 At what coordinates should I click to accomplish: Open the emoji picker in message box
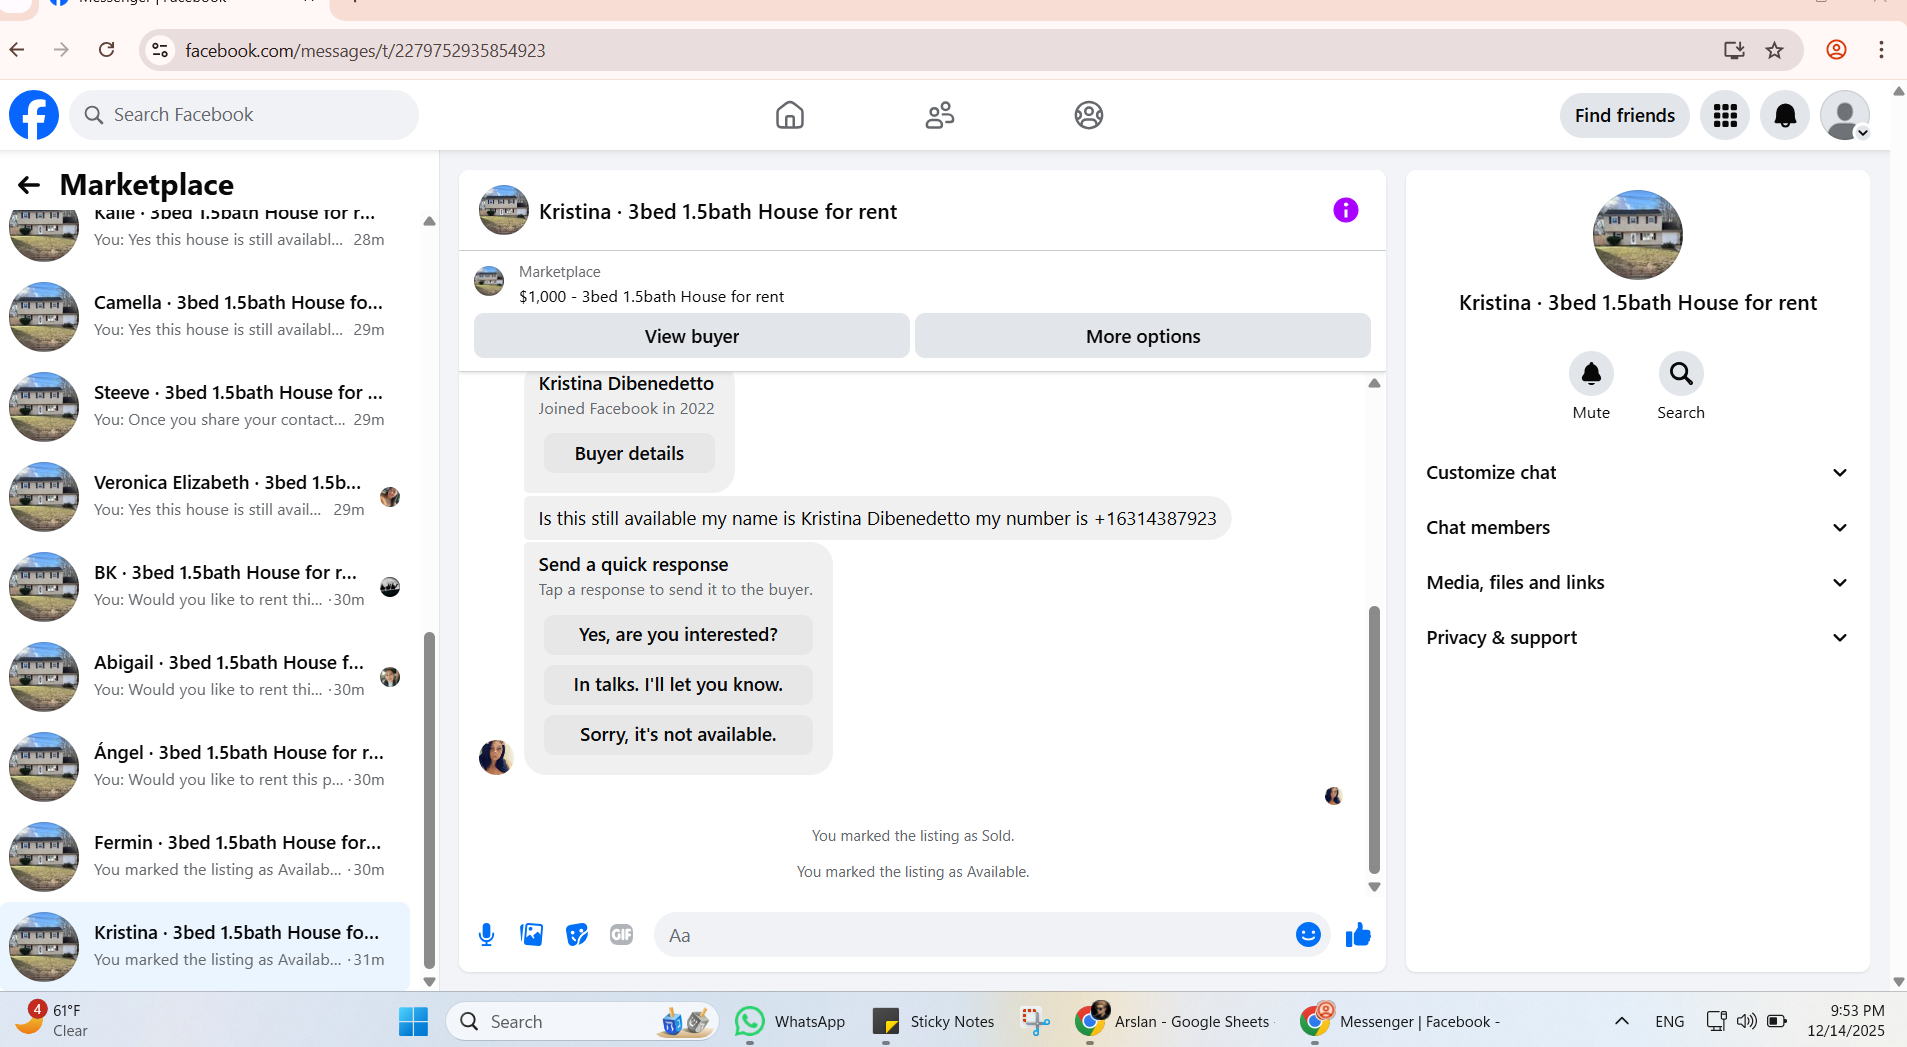click(1308, 935)
